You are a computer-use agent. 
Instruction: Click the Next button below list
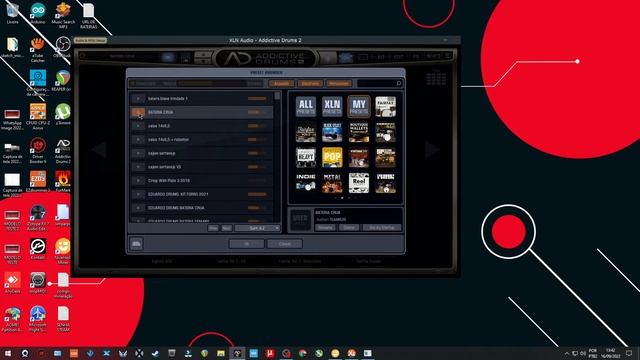pos(227,228)
